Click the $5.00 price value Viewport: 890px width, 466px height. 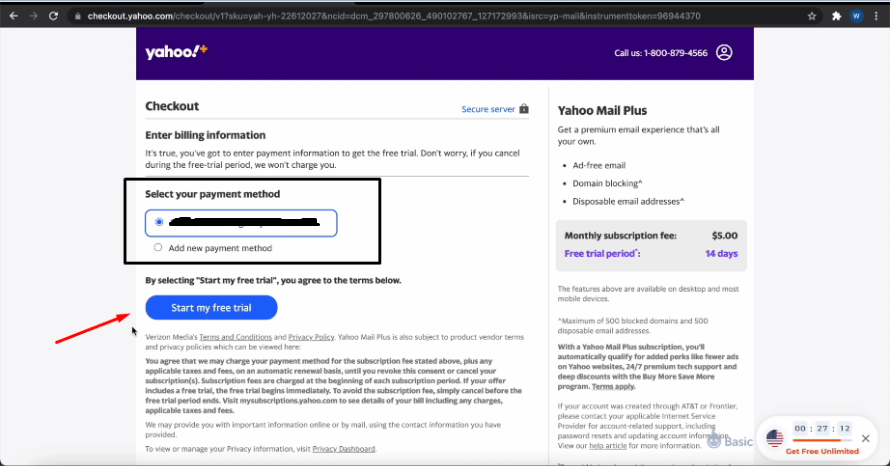[x=725, y=236]
